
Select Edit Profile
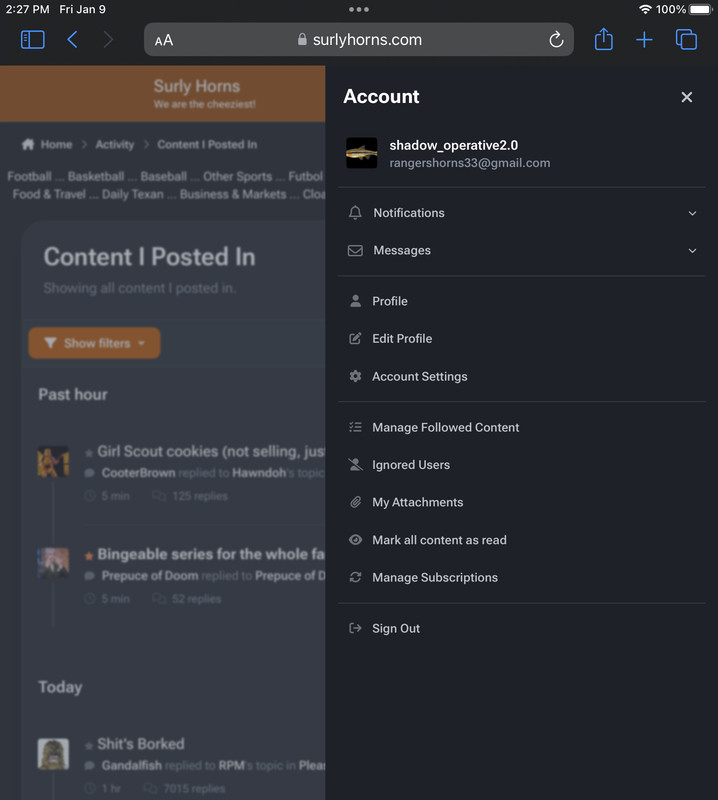(522, 338)
